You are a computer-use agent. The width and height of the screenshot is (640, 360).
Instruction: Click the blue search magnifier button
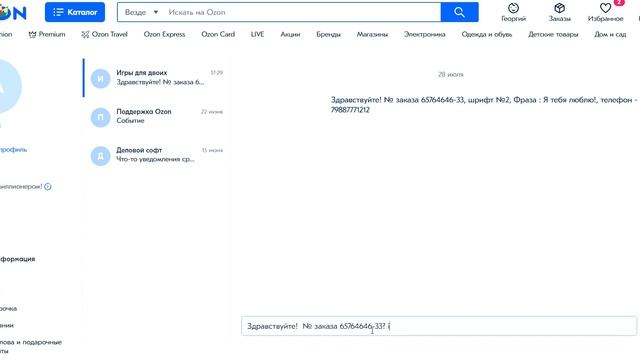point(460,12)
